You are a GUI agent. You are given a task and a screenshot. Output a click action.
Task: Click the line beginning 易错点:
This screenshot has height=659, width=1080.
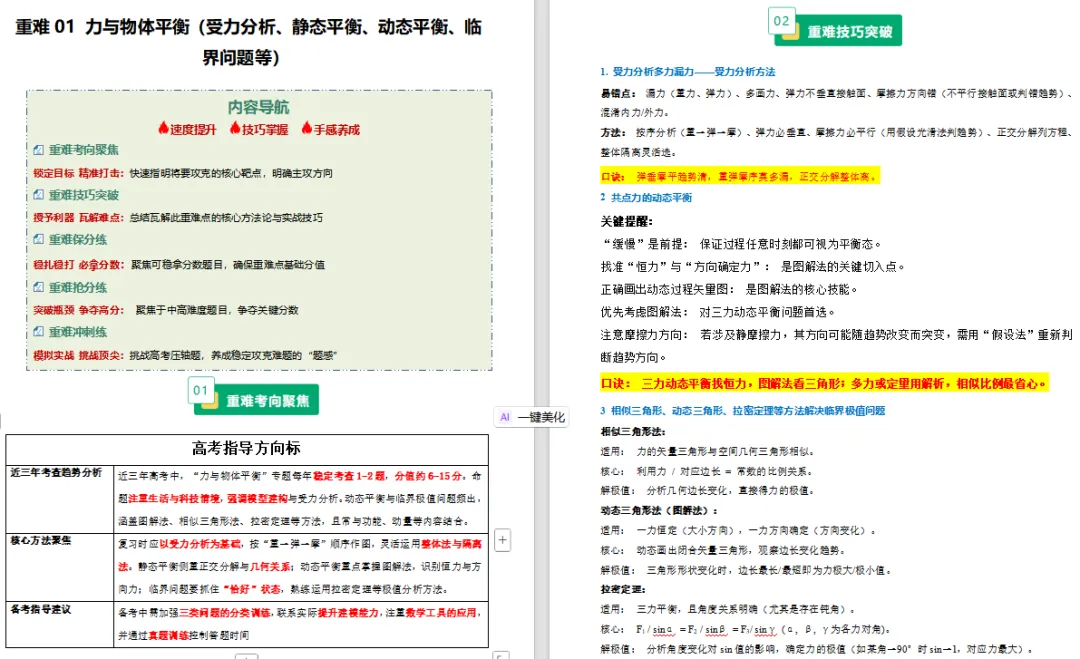[836, 103]
